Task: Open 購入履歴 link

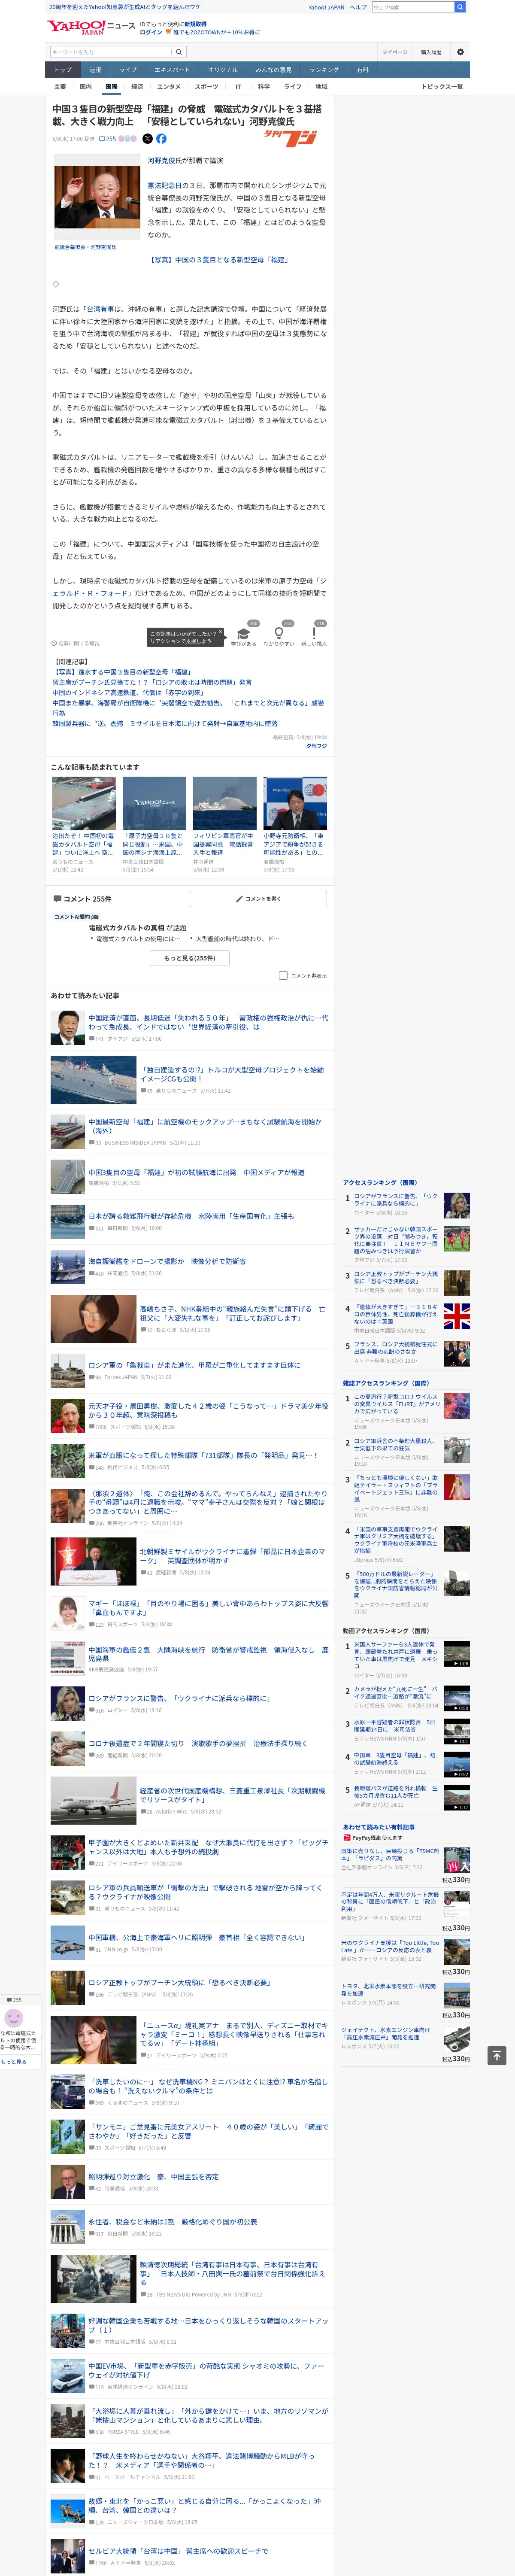Action: [431, 52]
